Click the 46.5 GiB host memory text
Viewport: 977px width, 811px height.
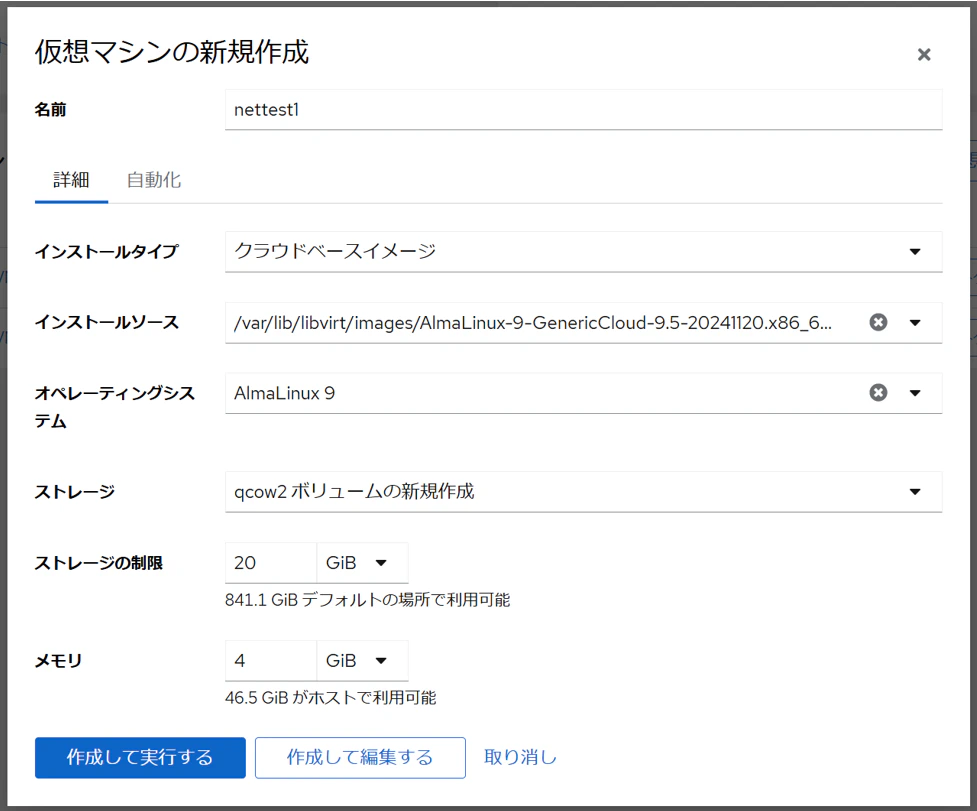click(x=330, y=698)
